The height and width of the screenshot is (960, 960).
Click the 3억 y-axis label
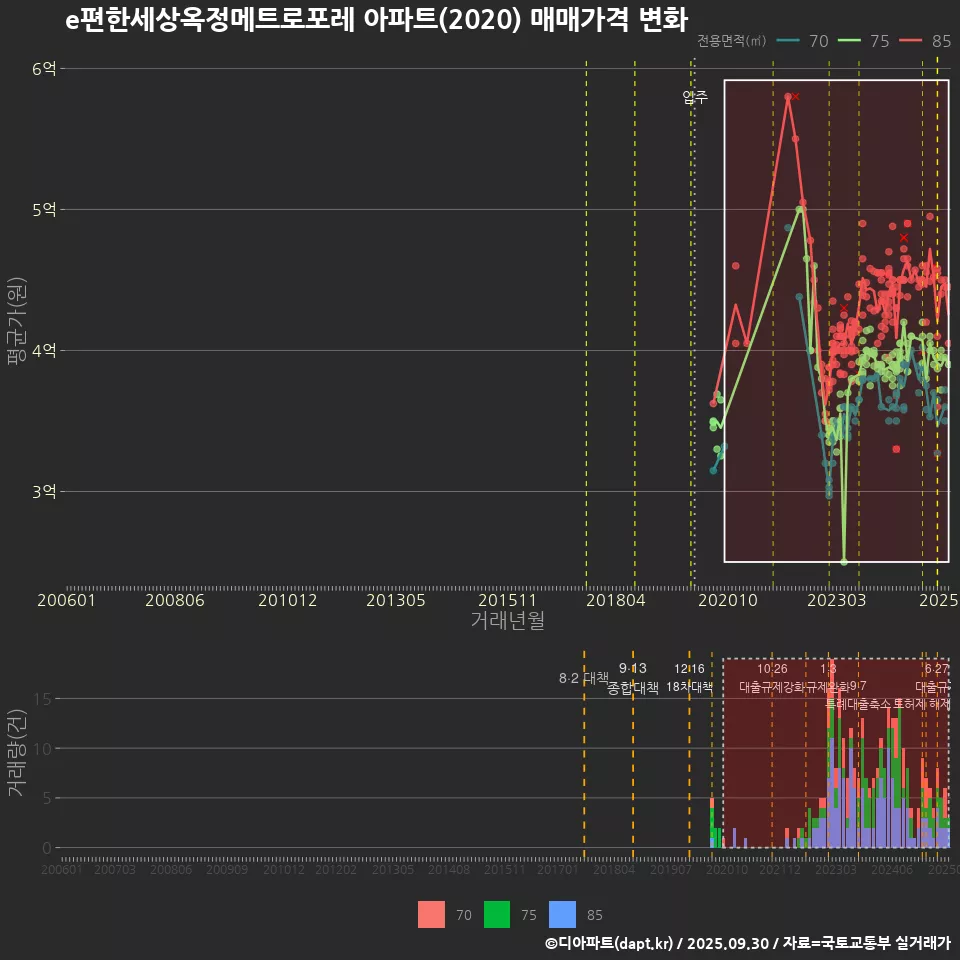pyautogui.click(x=45, y=491)
